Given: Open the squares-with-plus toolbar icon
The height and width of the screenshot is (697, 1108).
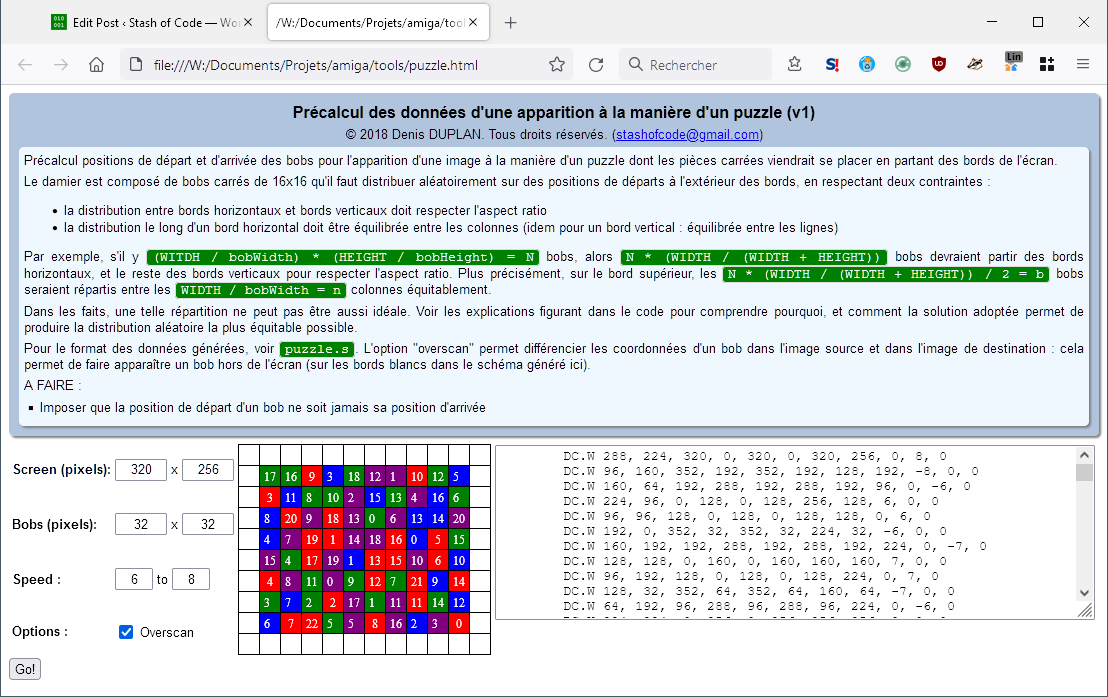Looking at the screenshot, I should pos(1047,65).
